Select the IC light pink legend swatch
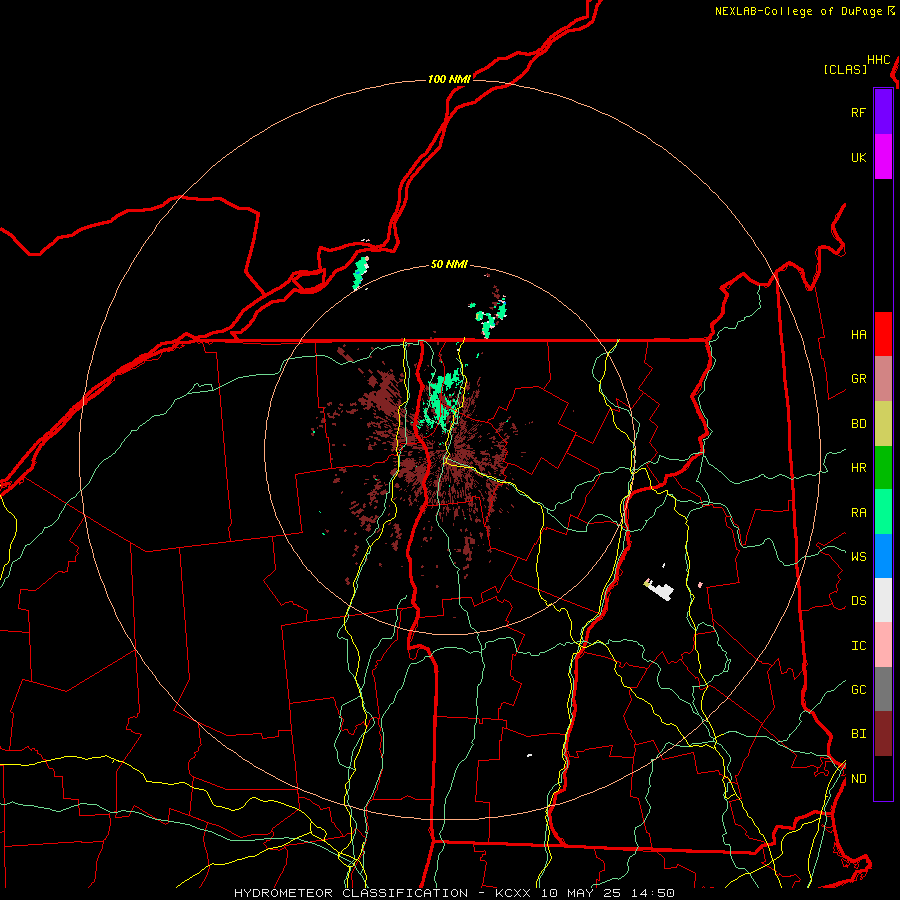 point(883,645)
